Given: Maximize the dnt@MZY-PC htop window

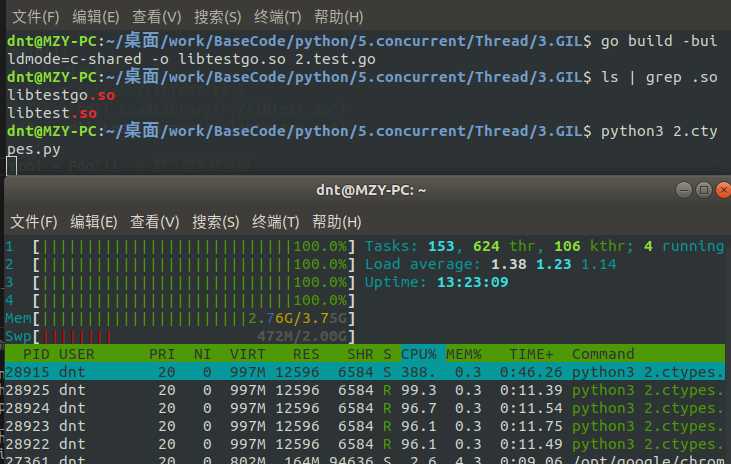Looking at the screenshot, I should click(703, 190).
